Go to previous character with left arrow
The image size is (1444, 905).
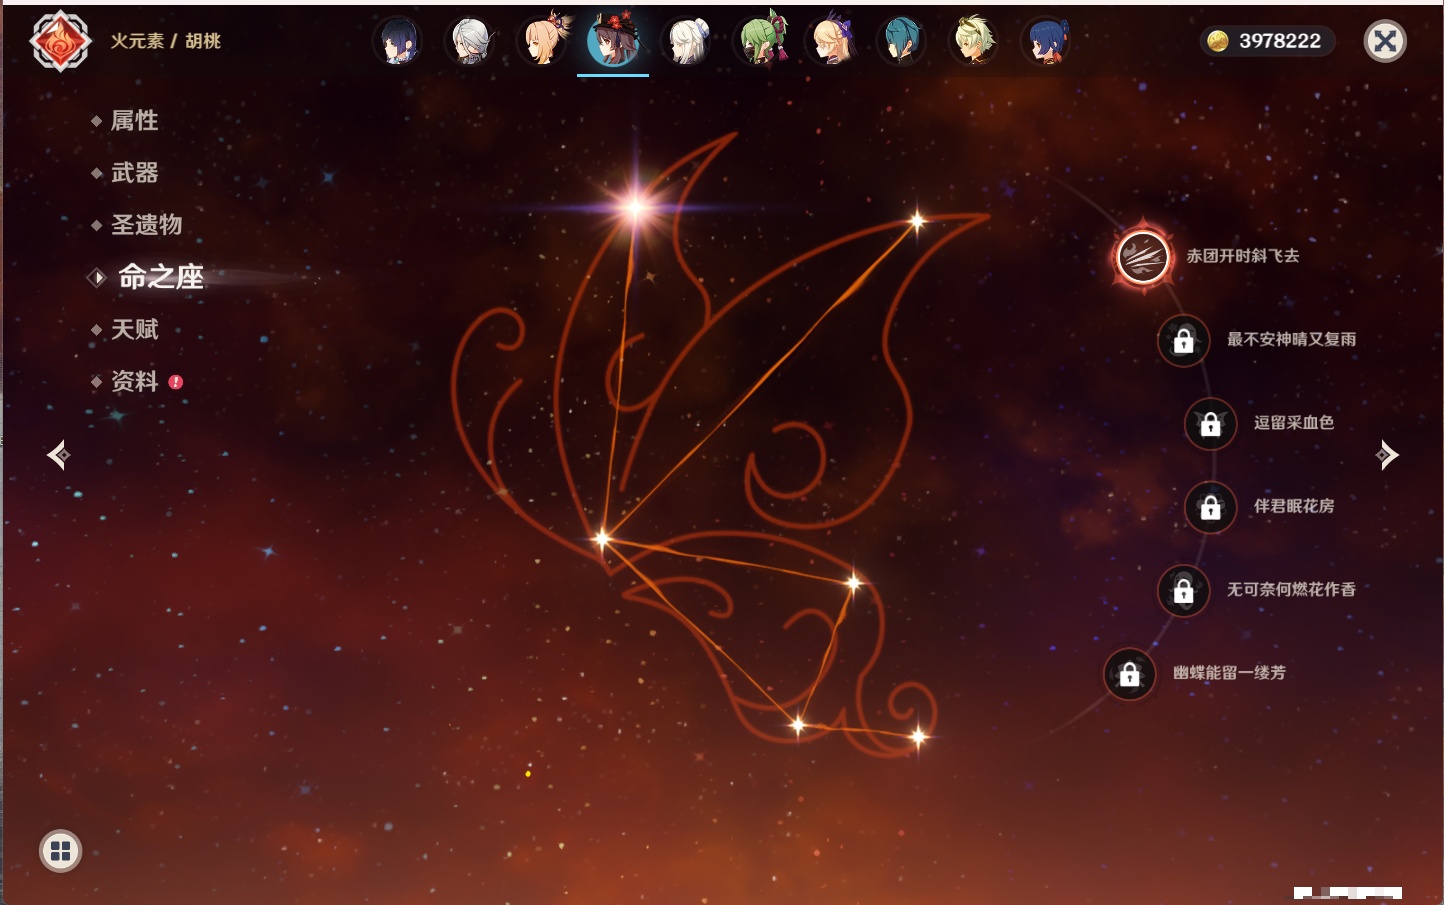point(58,455)
